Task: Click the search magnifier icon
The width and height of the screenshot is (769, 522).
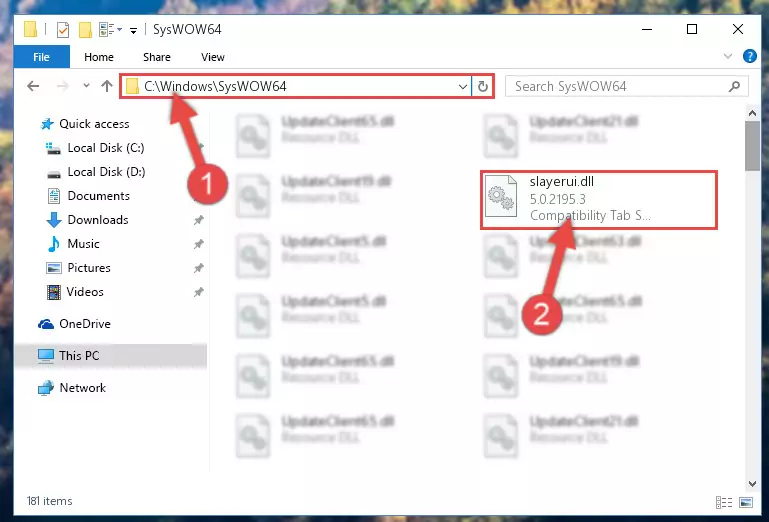Action: coord(734,86)
